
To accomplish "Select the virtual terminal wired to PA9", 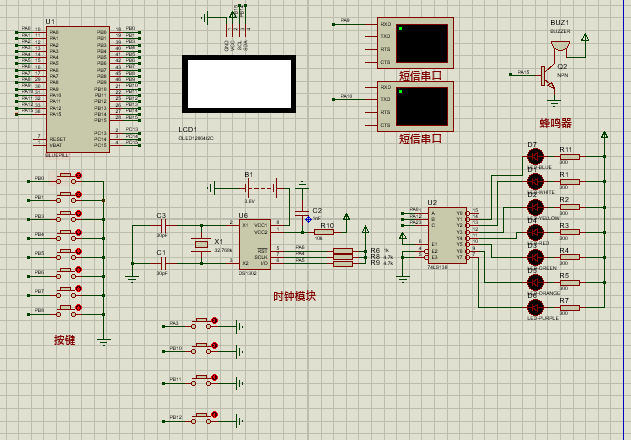I will (x=415, y=43).
